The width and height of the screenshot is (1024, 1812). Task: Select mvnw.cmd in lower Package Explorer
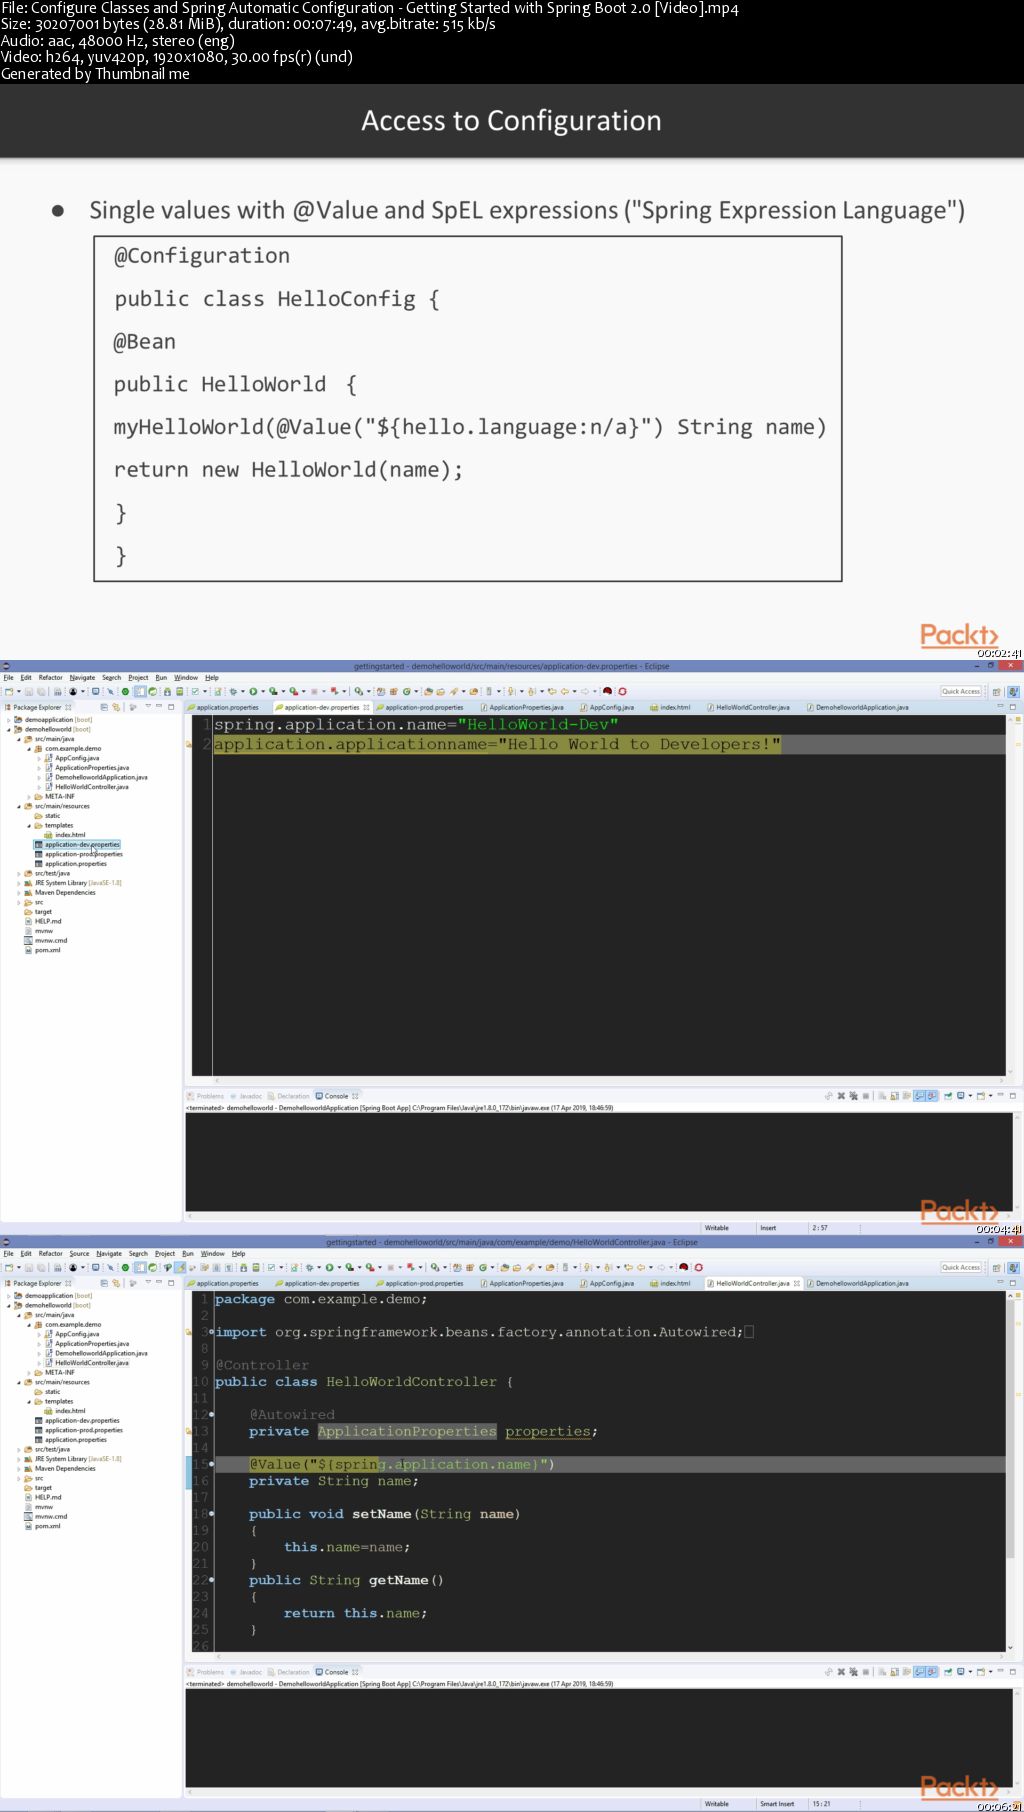[x=46, y=1516]
